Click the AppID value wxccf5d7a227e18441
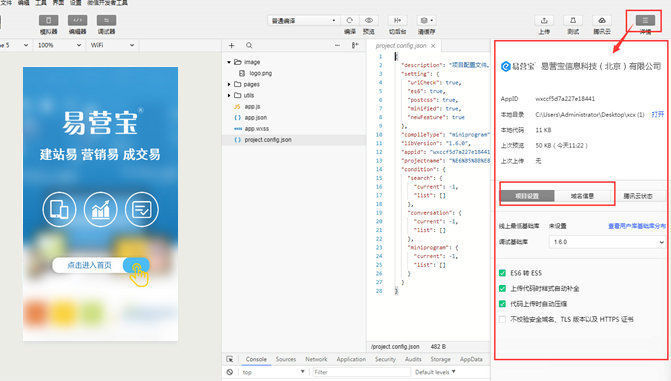Image resolution: width=671 pixels, height=381 pixels. [565, 99]
